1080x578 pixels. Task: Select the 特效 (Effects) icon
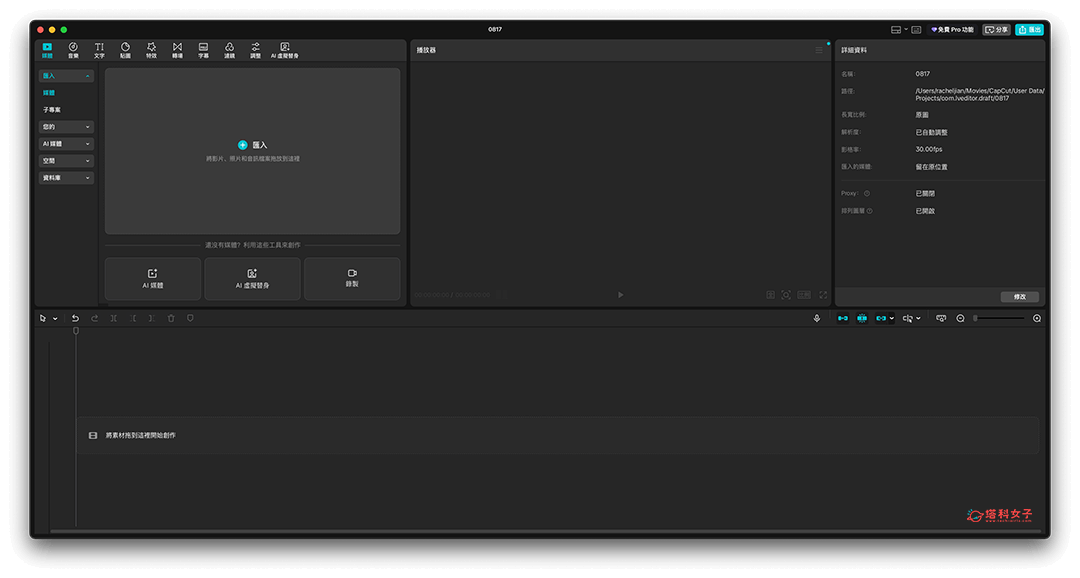[x=151, y=50]
